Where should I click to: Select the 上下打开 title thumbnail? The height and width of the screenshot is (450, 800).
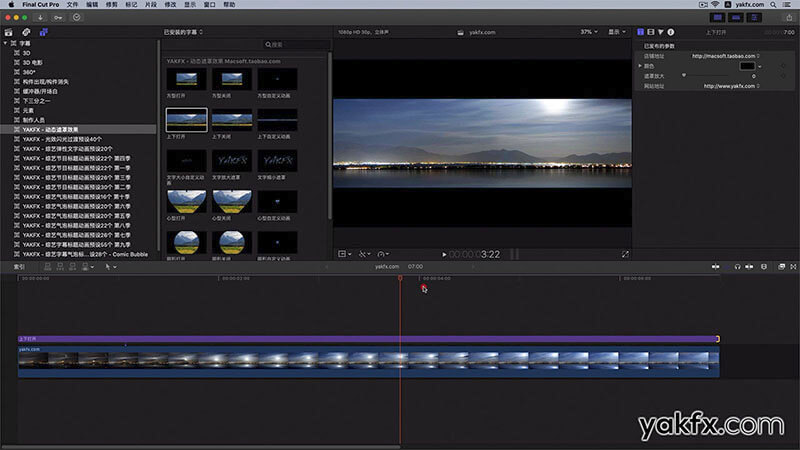[x=187, y=120]
